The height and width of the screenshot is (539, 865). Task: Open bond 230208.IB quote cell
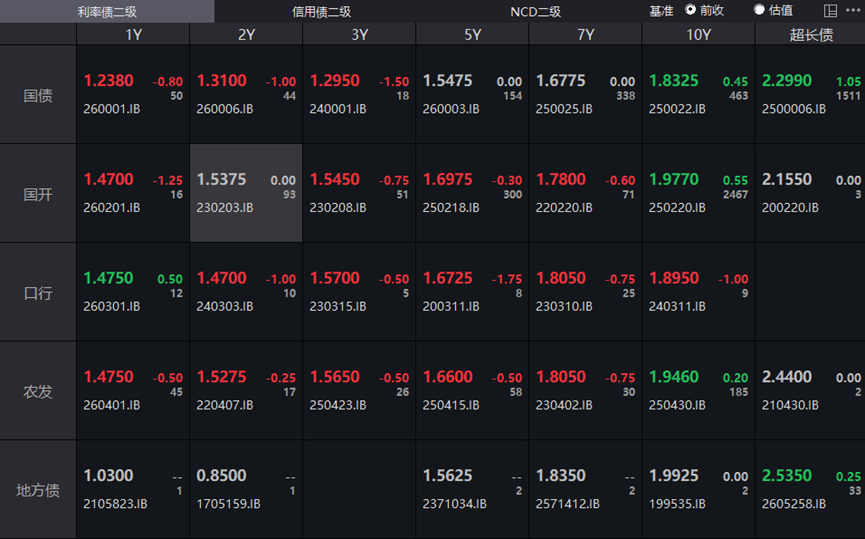click(359, 194)
